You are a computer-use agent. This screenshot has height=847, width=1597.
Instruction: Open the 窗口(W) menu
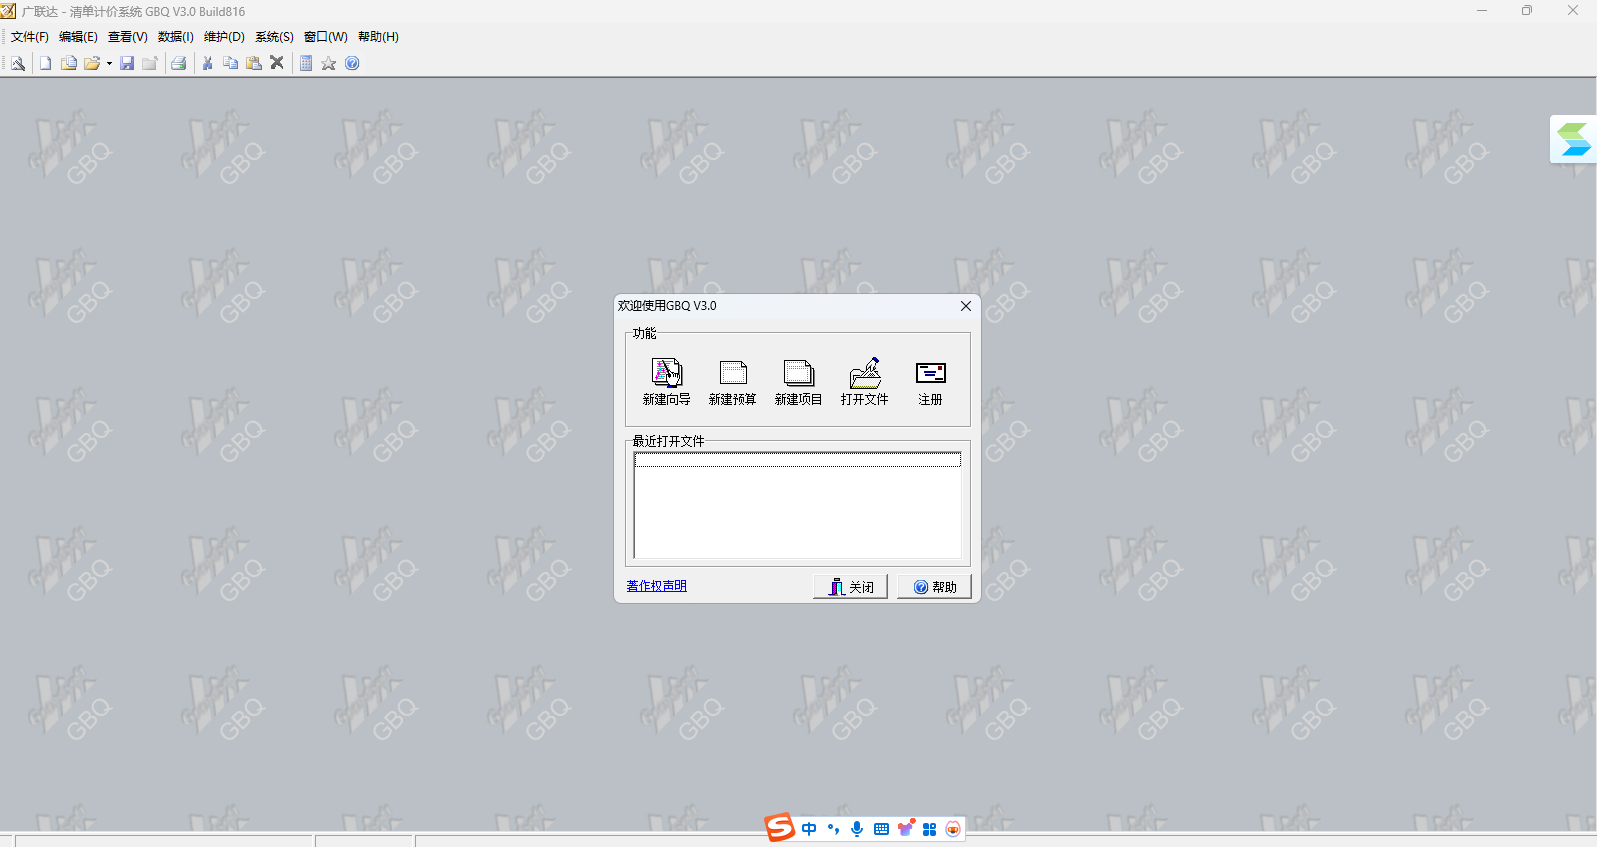(326, 37)
